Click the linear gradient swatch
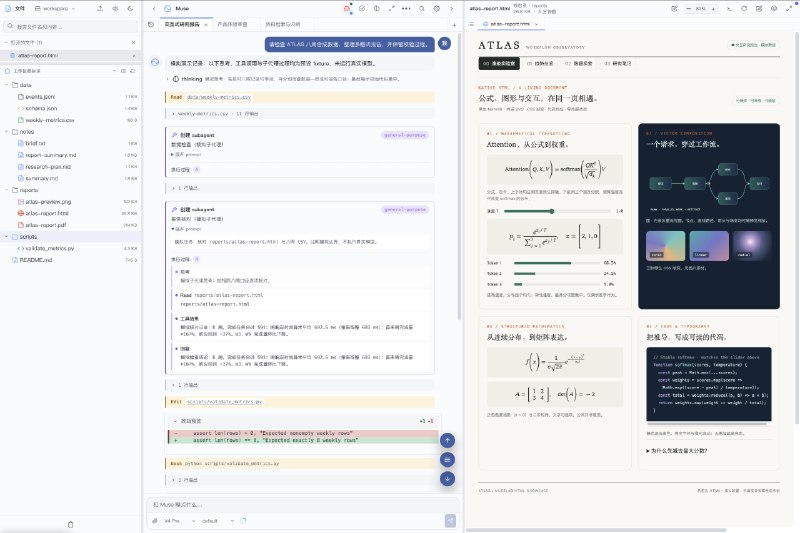Image resolution: width=800 pixels, height=533 pixels. pos(709,246)
